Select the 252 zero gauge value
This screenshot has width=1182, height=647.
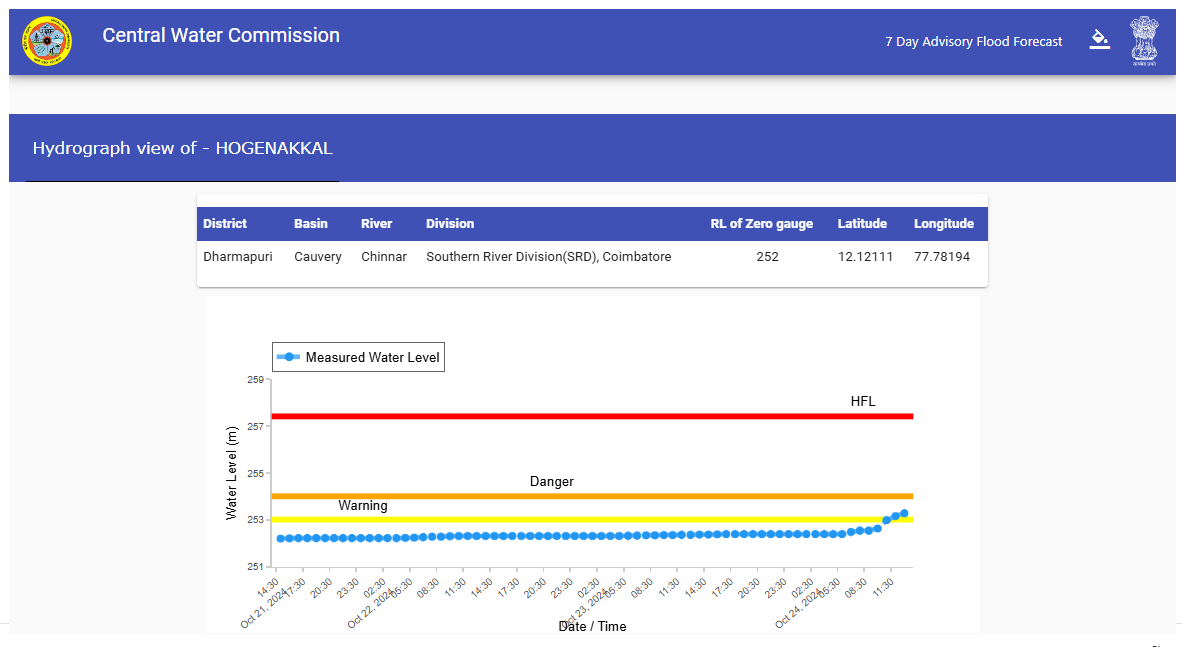(767, 256)
